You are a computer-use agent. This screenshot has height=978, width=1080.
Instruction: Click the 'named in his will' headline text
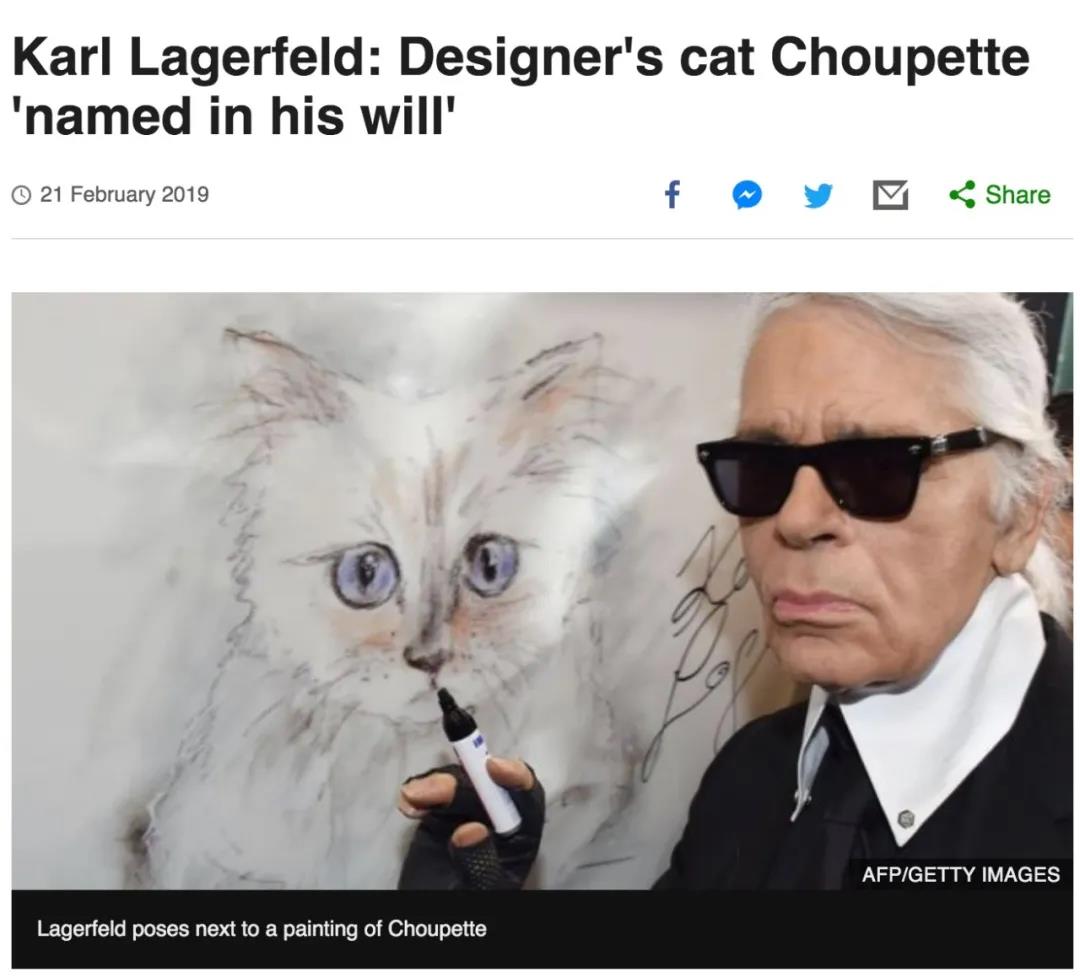tap(235, 115)
